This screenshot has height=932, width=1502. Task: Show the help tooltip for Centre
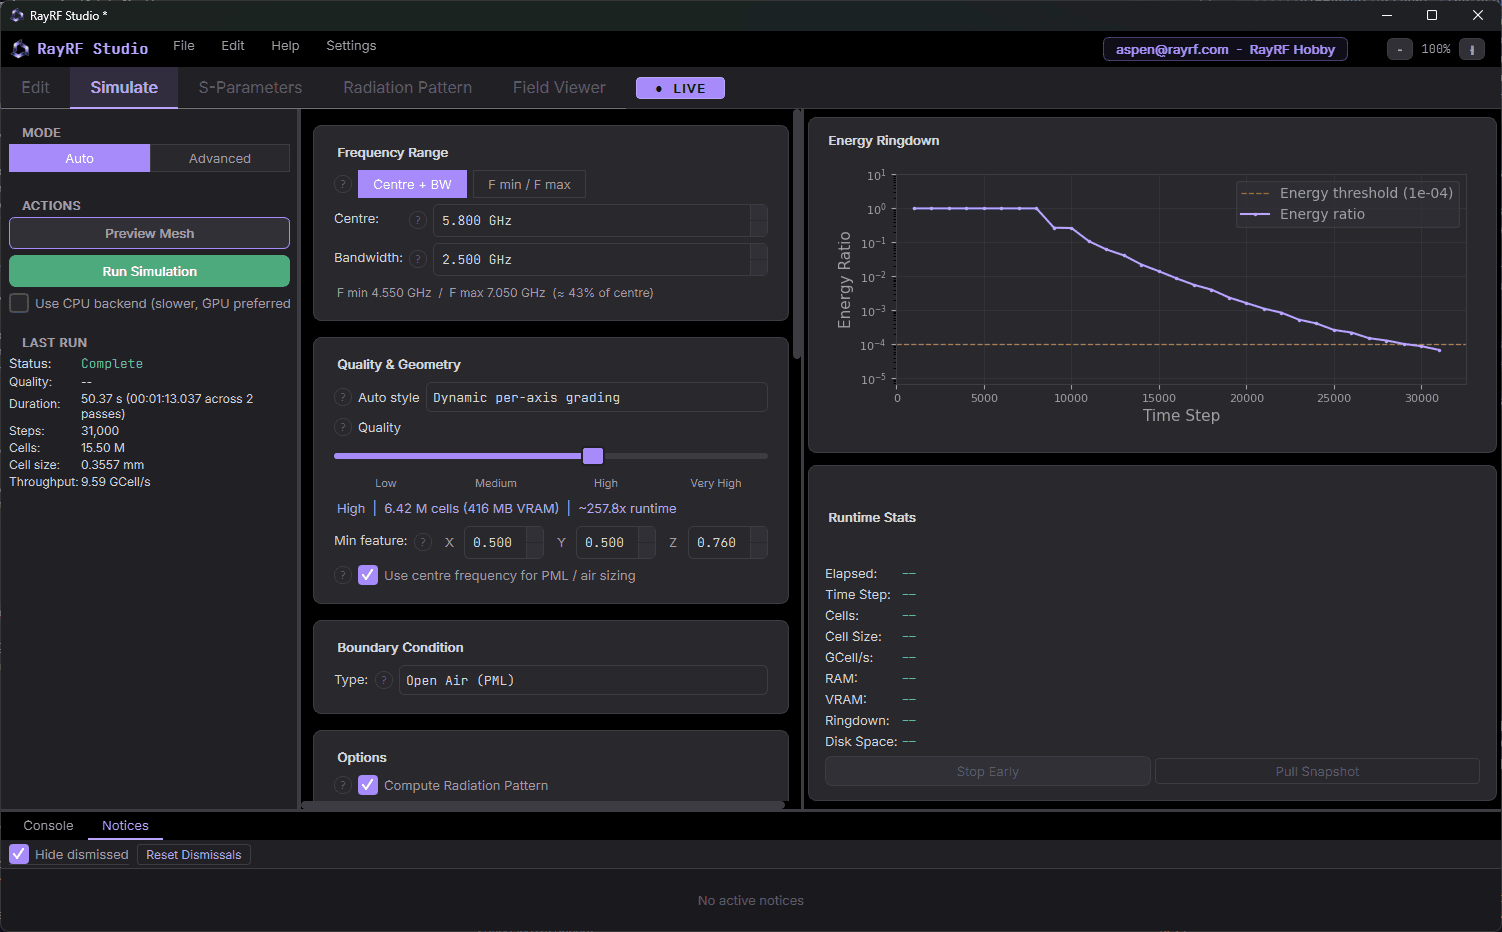pos(418,220)
